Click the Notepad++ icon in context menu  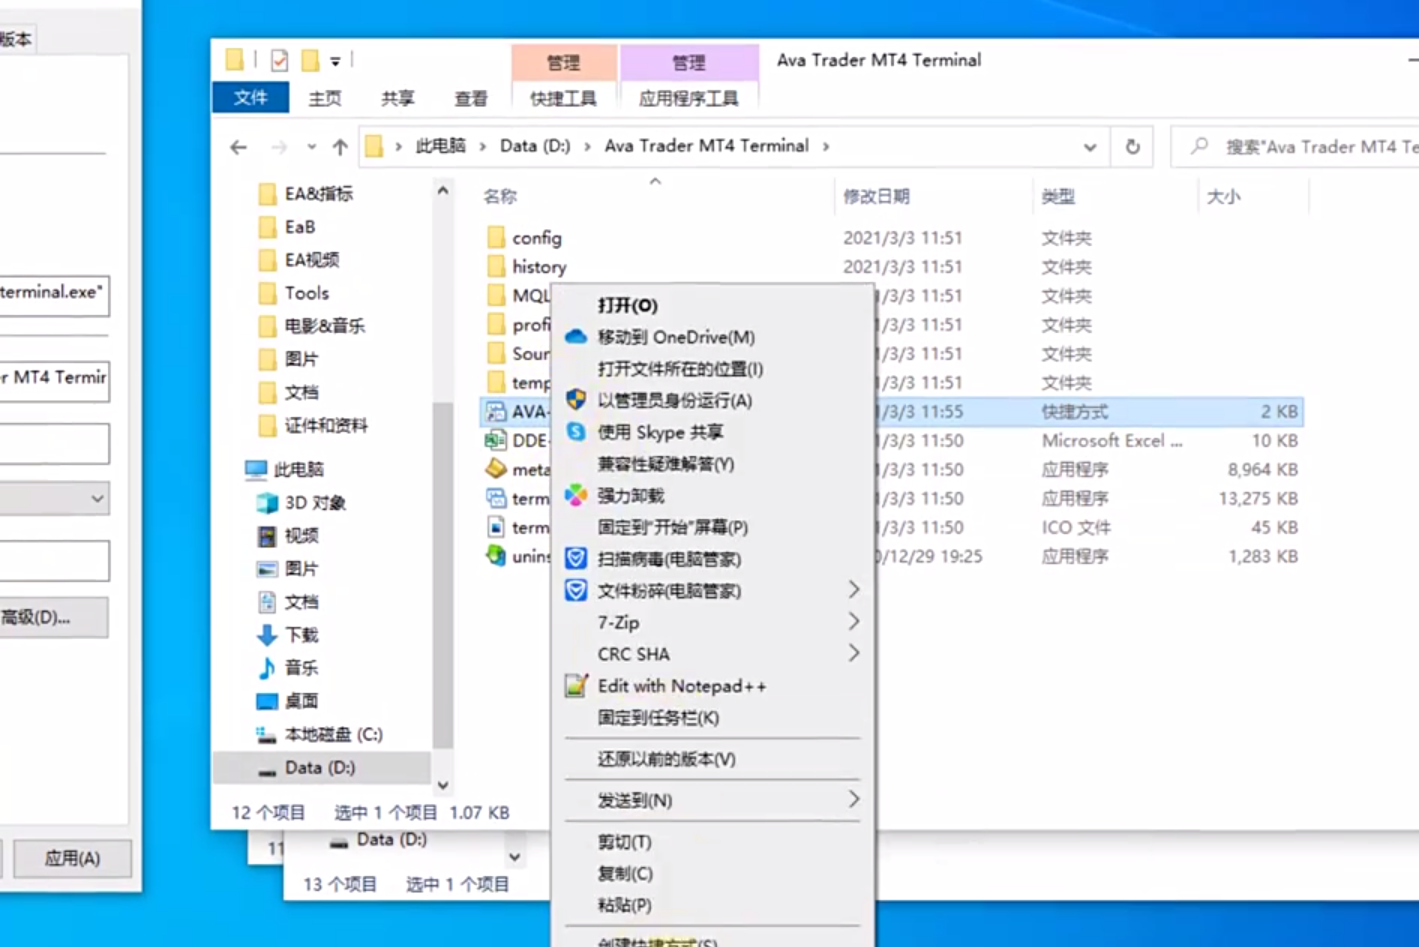pyautogui.click(x=576, y=686)
